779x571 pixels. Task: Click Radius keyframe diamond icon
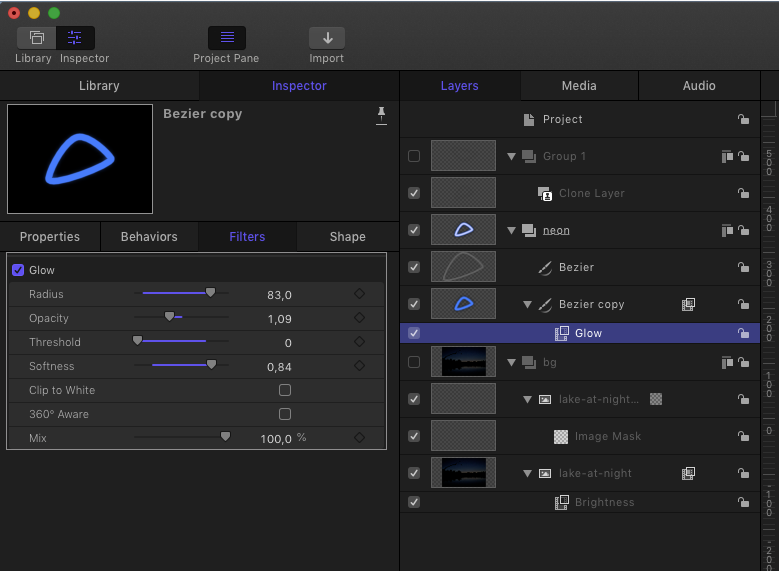pyautogui.click(x=359, y=294)
